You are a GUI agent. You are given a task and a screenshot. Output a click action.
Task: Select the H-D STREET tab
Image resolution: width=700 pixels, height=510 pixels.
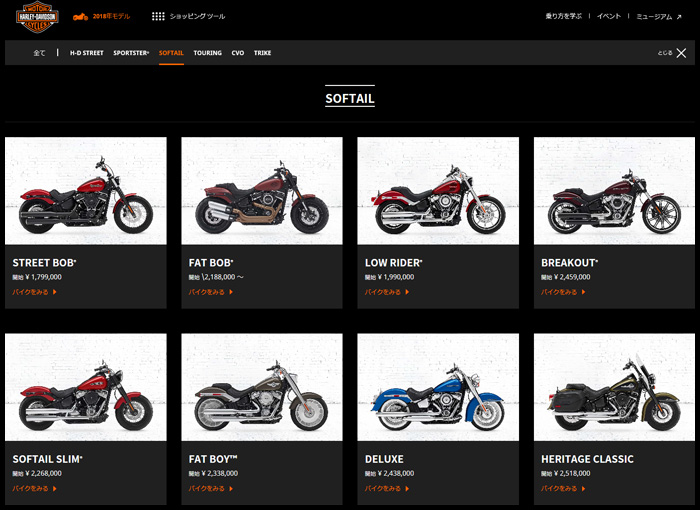[x=87, y=53]
